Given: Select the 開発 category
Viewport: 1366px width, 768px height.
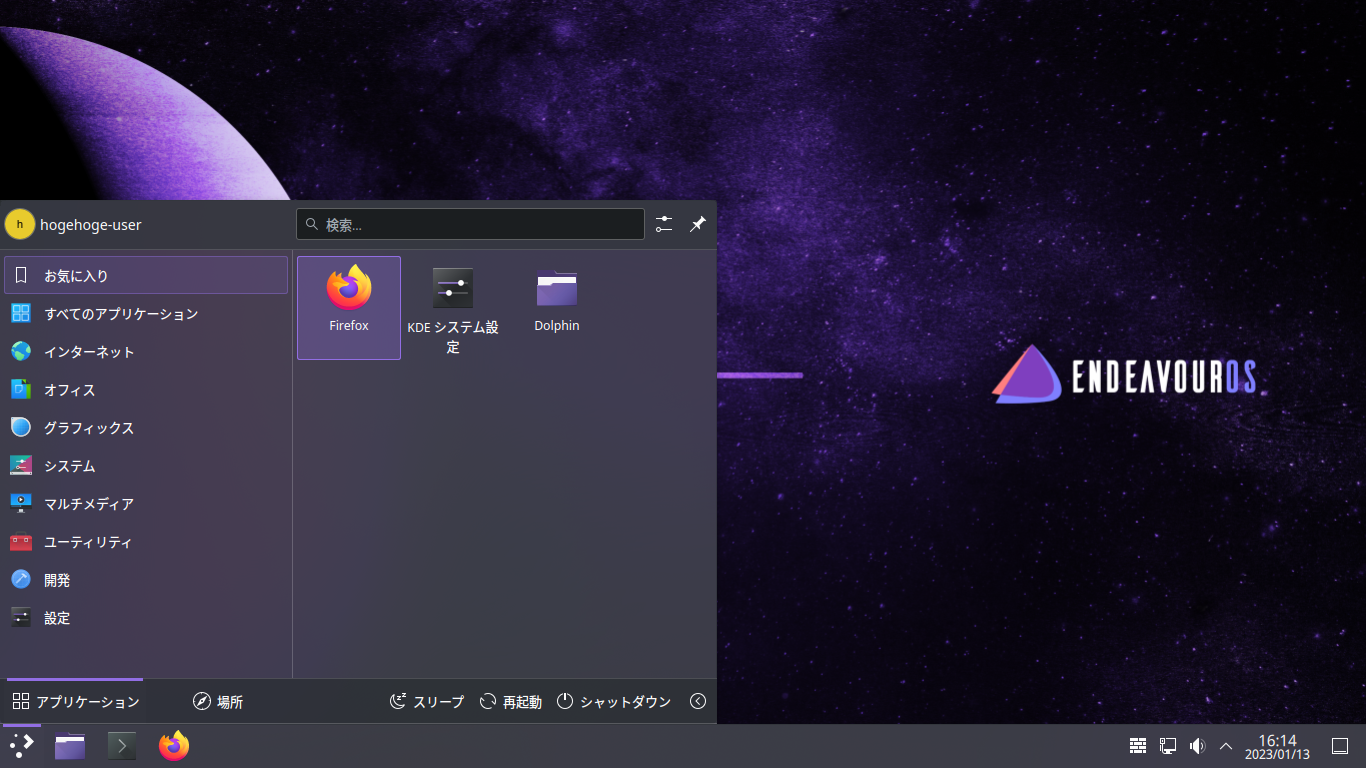Looking at the screenshot, I should point(146,579).
